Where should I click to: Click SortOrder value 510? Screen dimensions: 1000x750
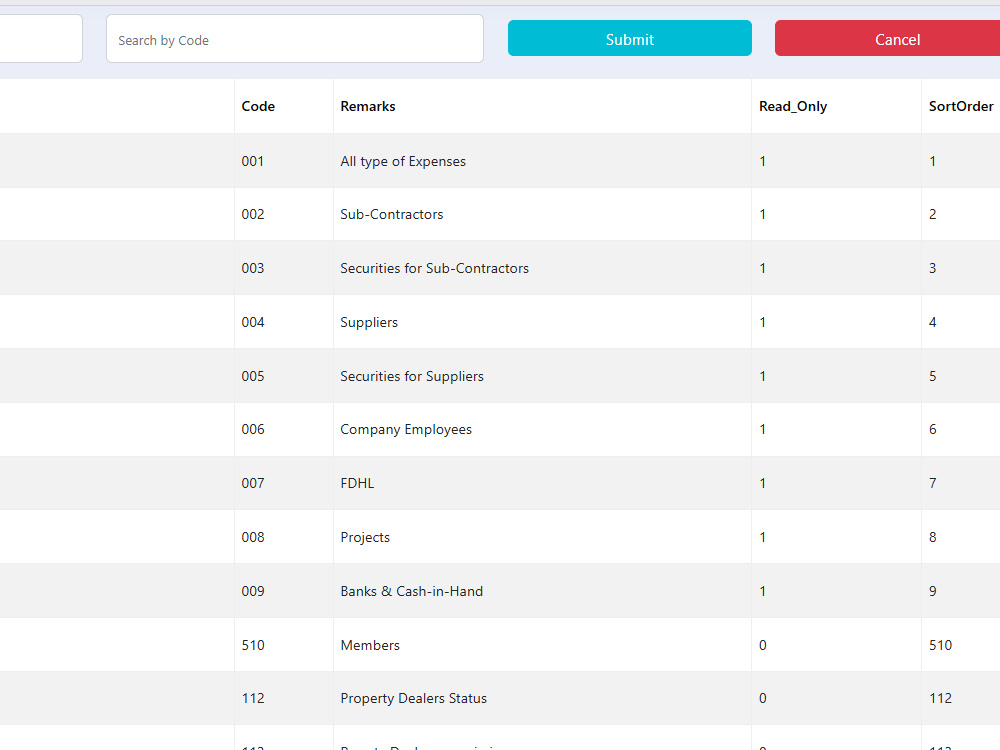coord(940,645)
